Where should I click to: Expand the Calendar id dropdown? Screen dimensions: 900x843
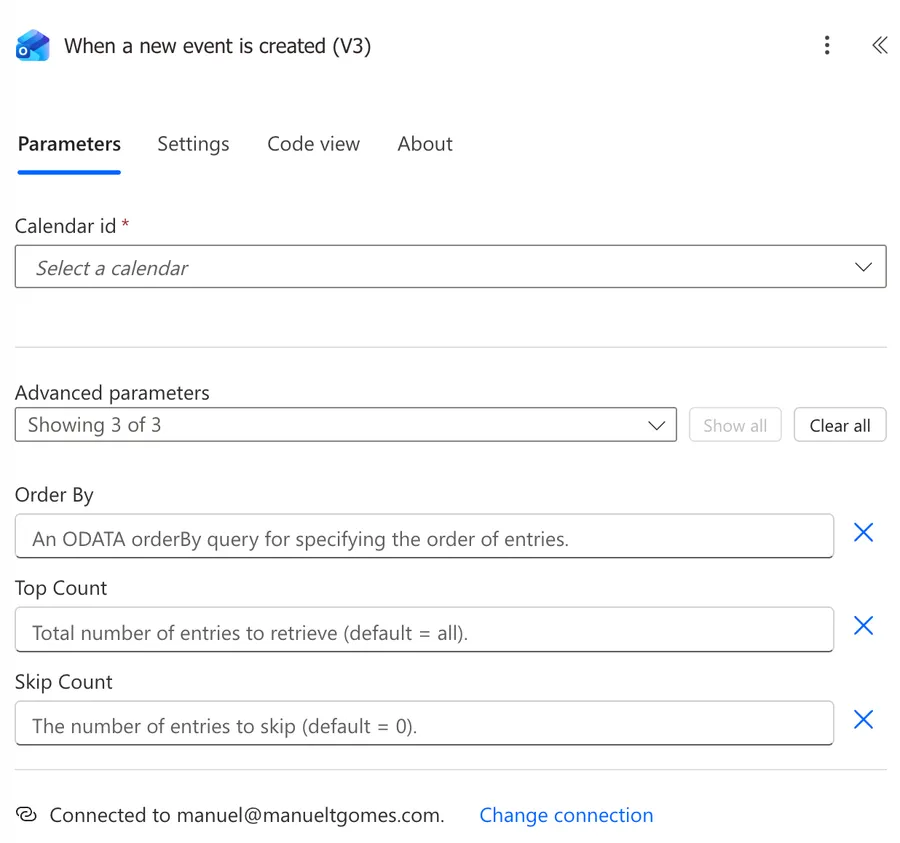coord(450,267)
